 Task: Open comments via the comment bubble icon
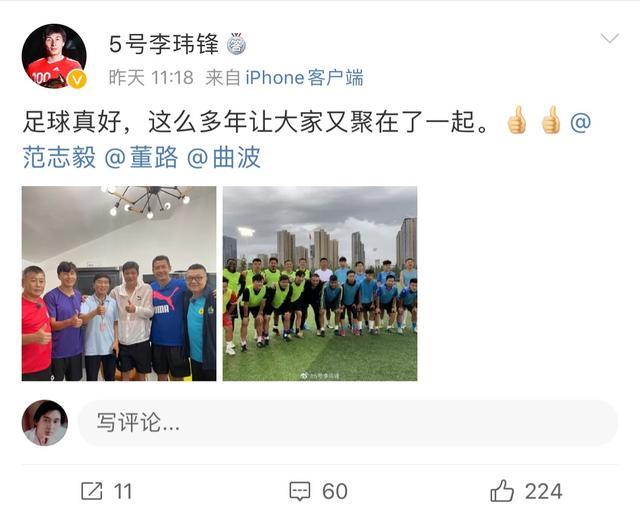click(x=300, y=491)
